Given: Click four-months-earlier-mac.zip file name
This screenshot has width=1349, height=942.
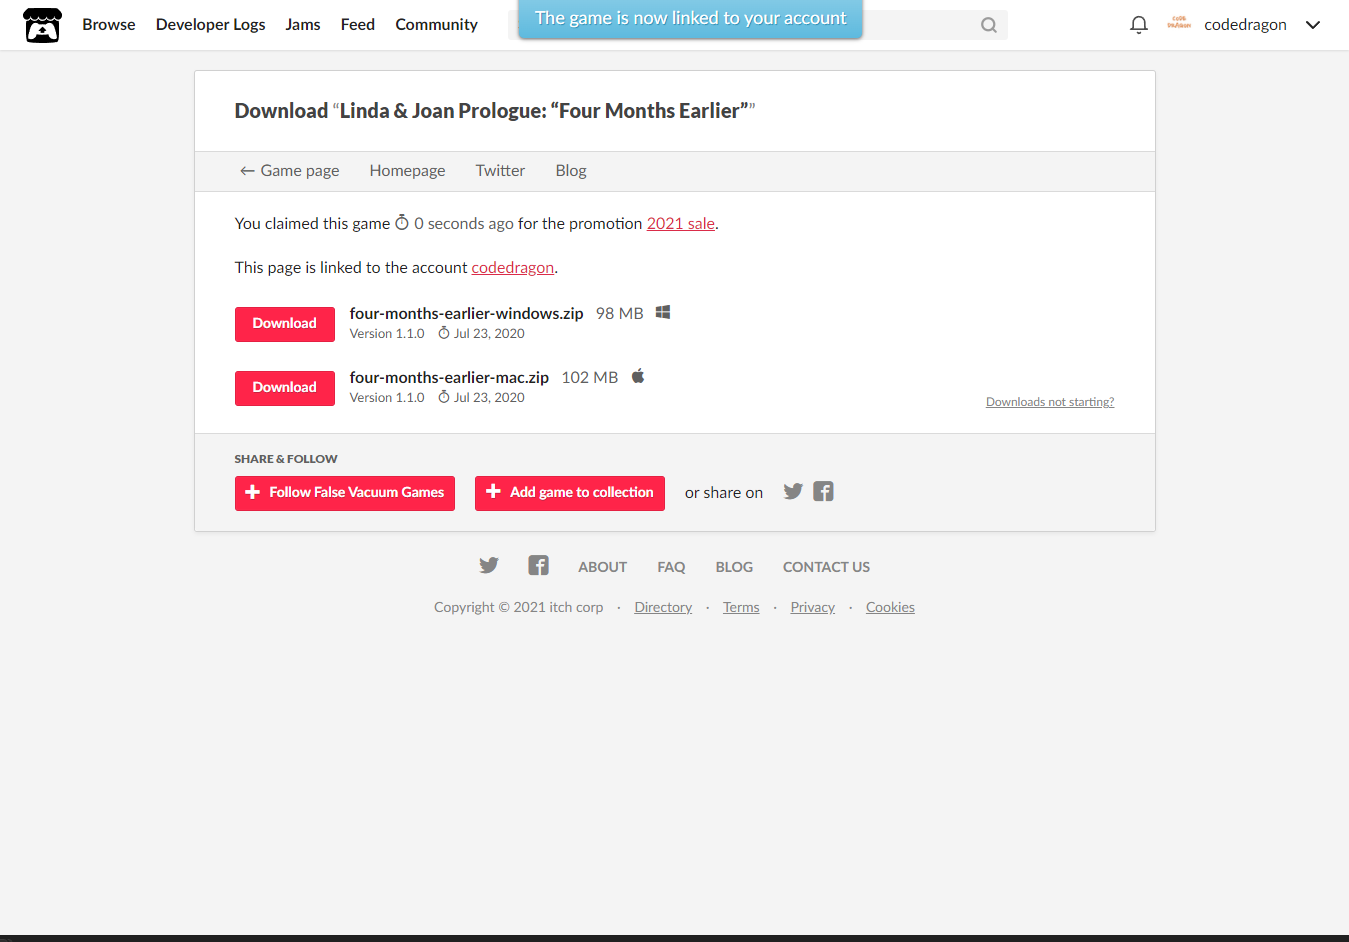Looking at the screenshot, I should (x=449, y=377).
